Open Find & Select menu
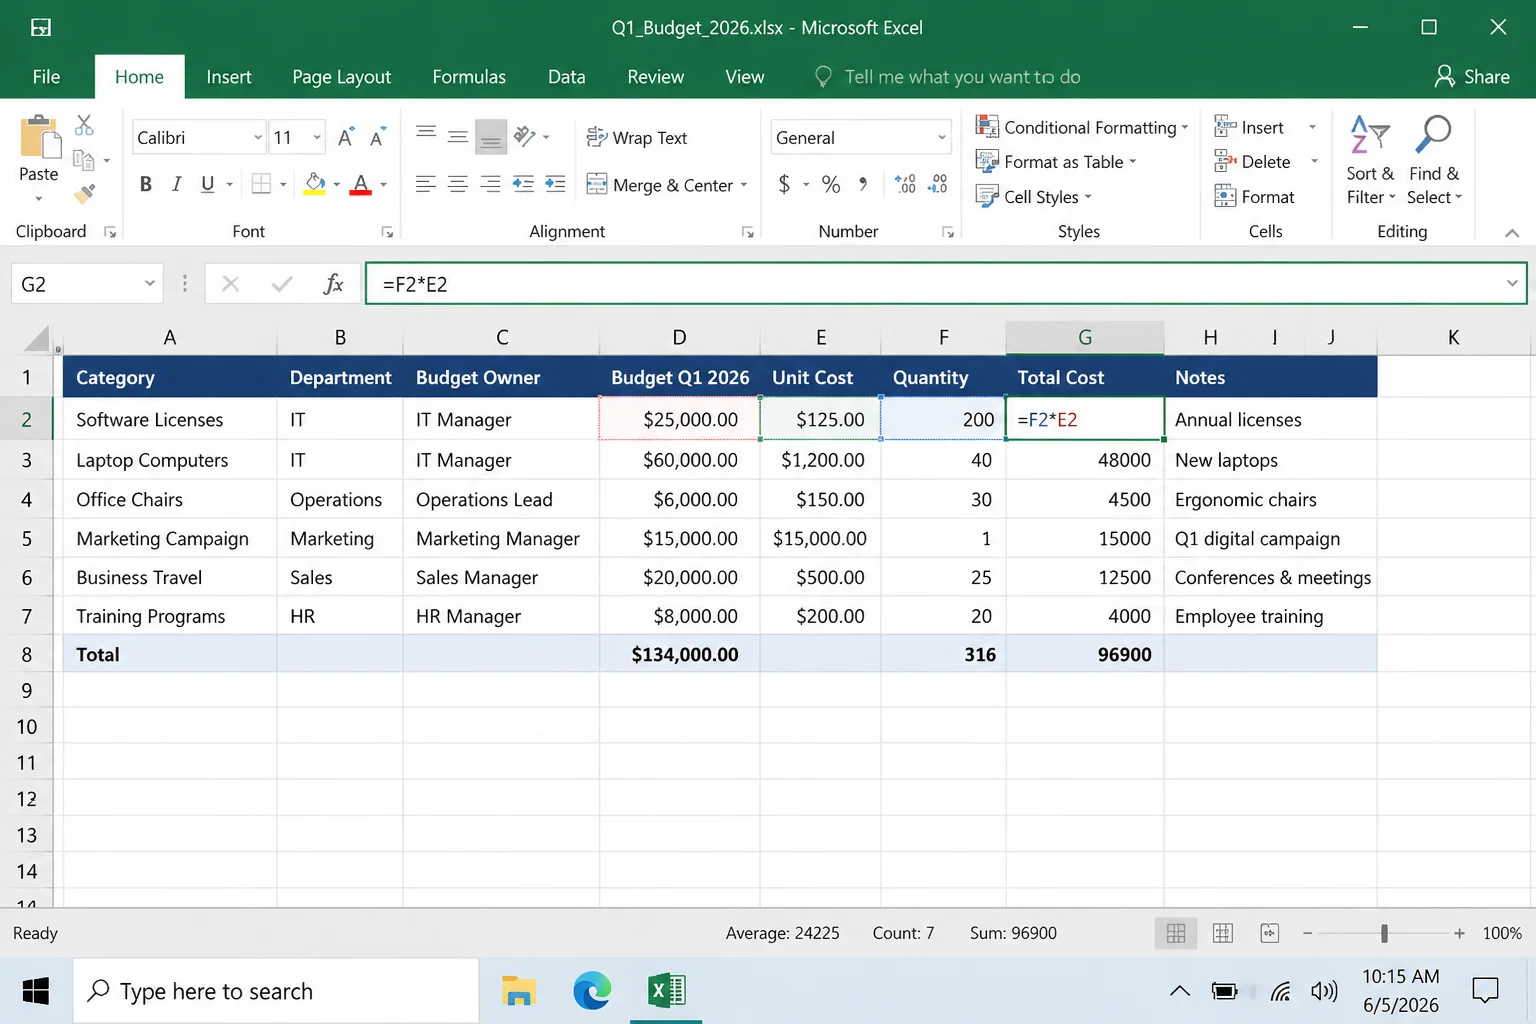 click(1434, 161)
